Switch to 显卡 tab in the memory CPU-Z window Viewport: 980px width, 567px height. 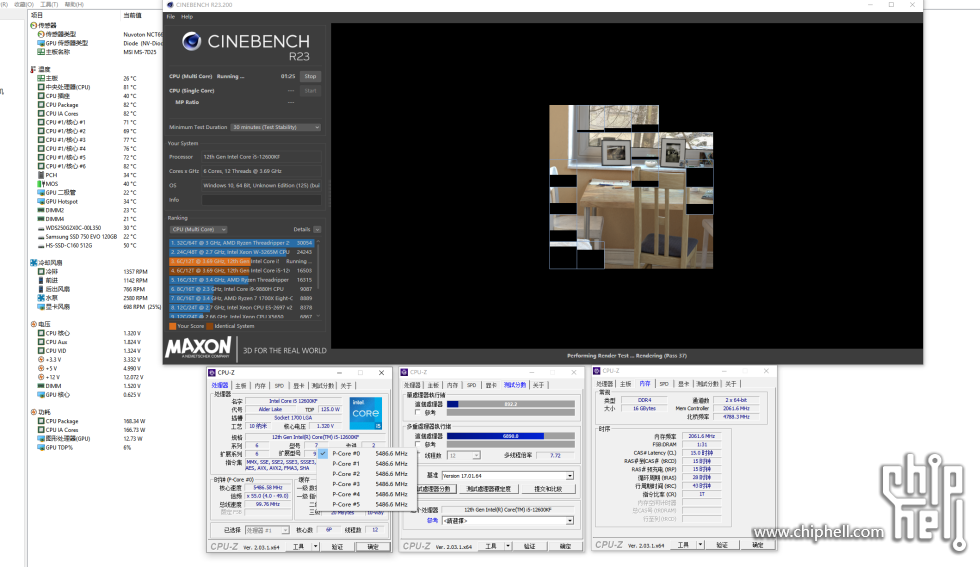[684, 384]
